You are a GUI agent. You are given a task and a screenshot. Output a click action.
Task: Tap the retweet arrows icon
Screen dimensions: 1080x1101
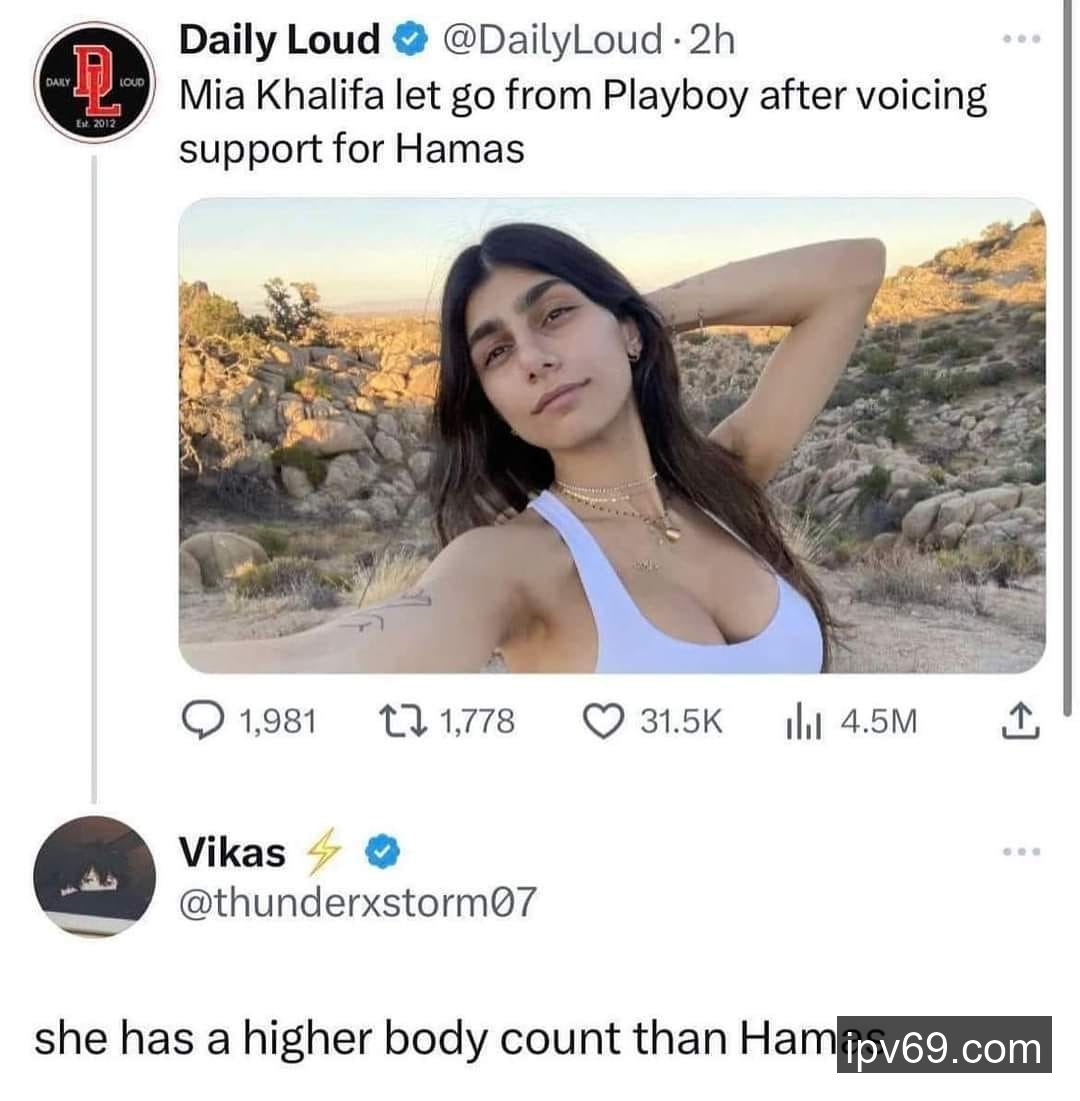pyautogui.click(x=402, y=721)
